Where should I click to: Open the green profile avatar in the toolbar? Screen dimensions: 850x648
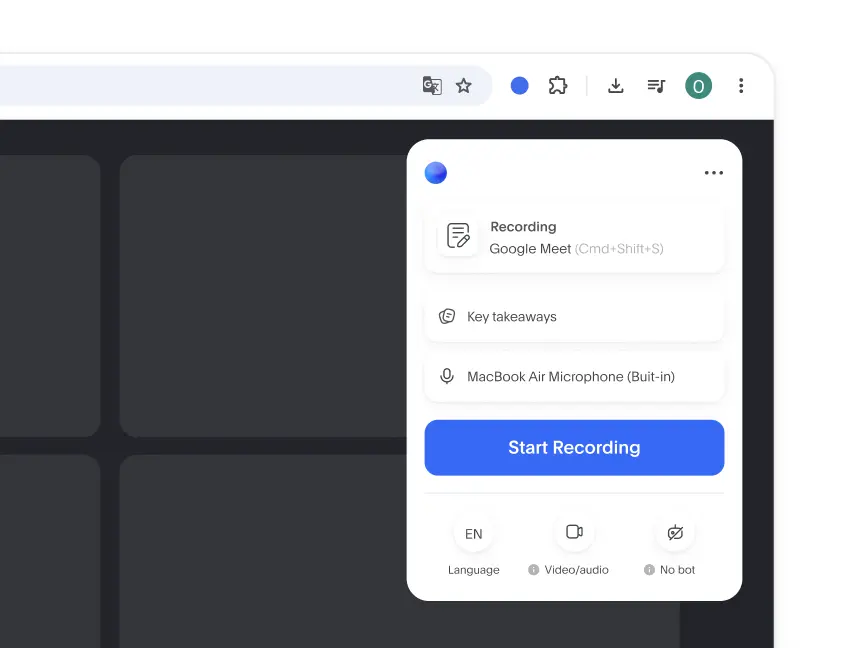698,86
